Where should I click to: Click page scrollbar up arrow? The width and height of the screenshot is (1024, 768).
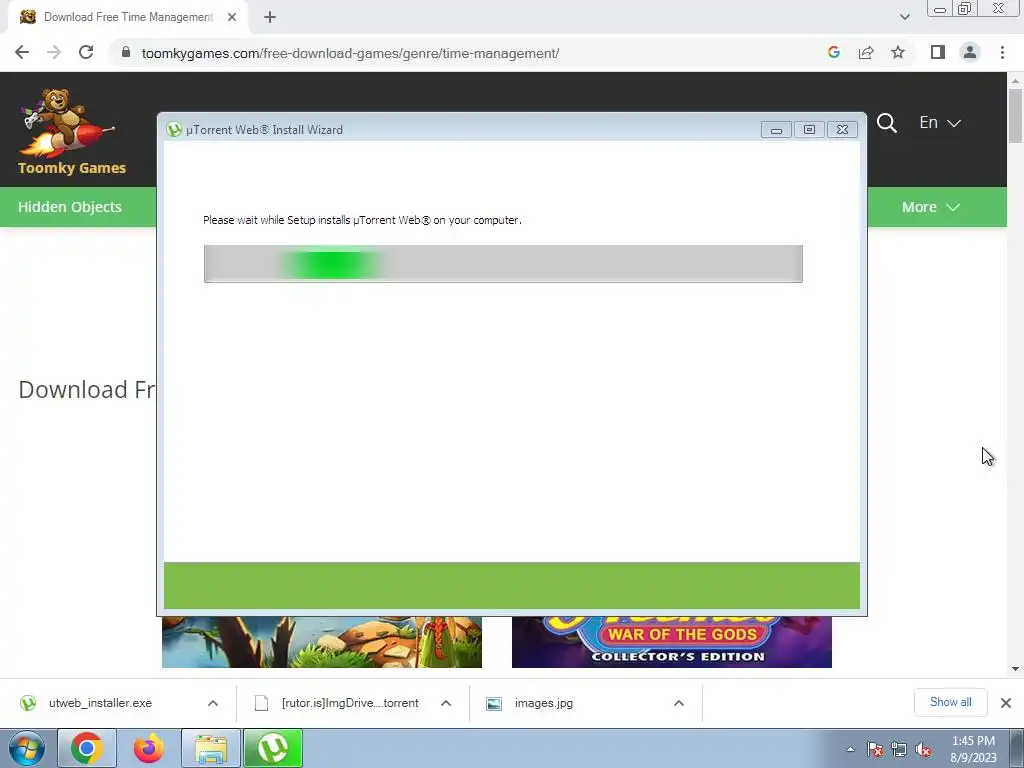click(x=1015, y=81)
